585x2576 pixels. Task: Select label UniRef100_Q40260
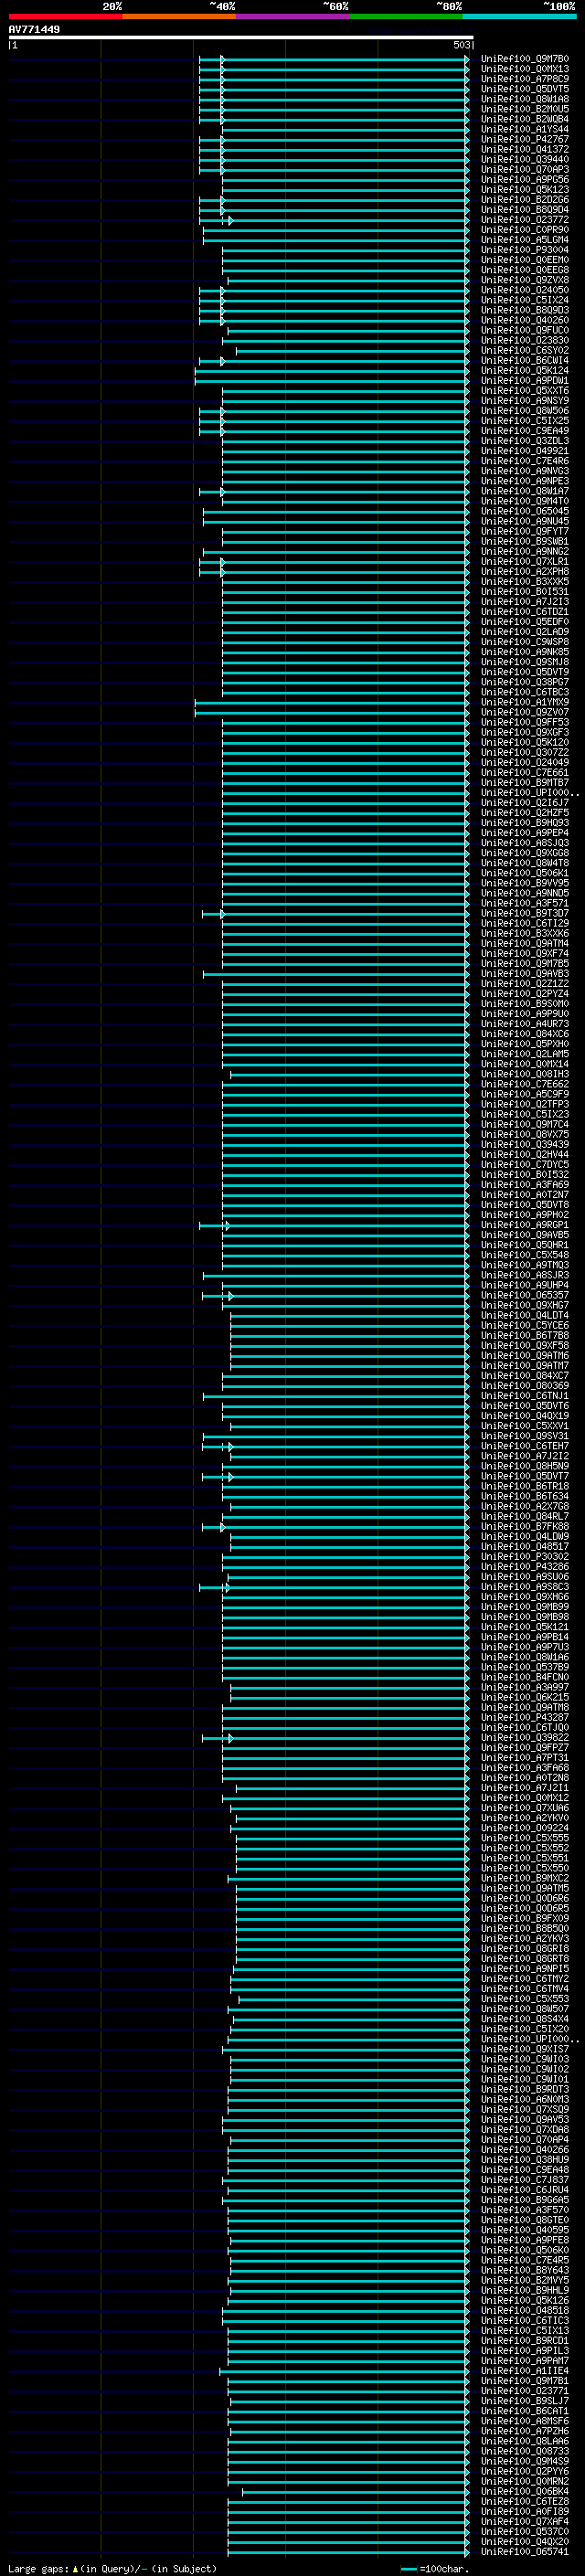pyautogui.click(x=524, y=320)
